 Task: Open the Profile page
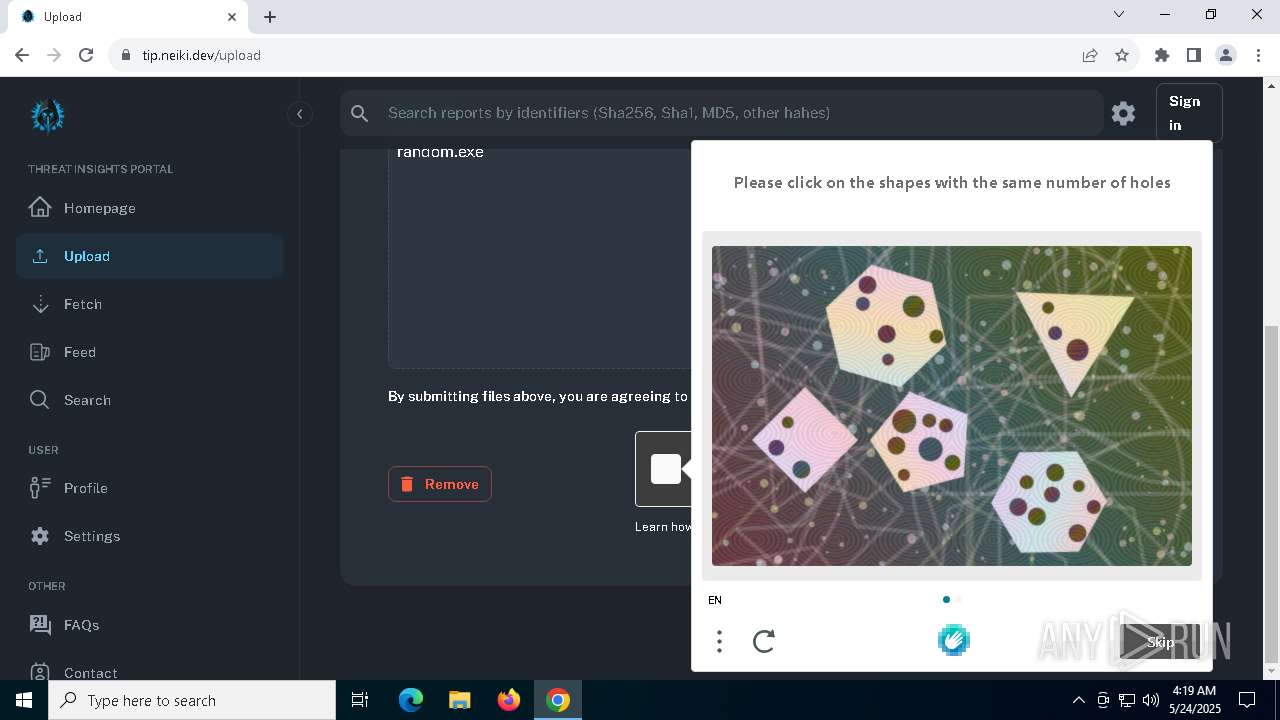[x=150, y=488]
